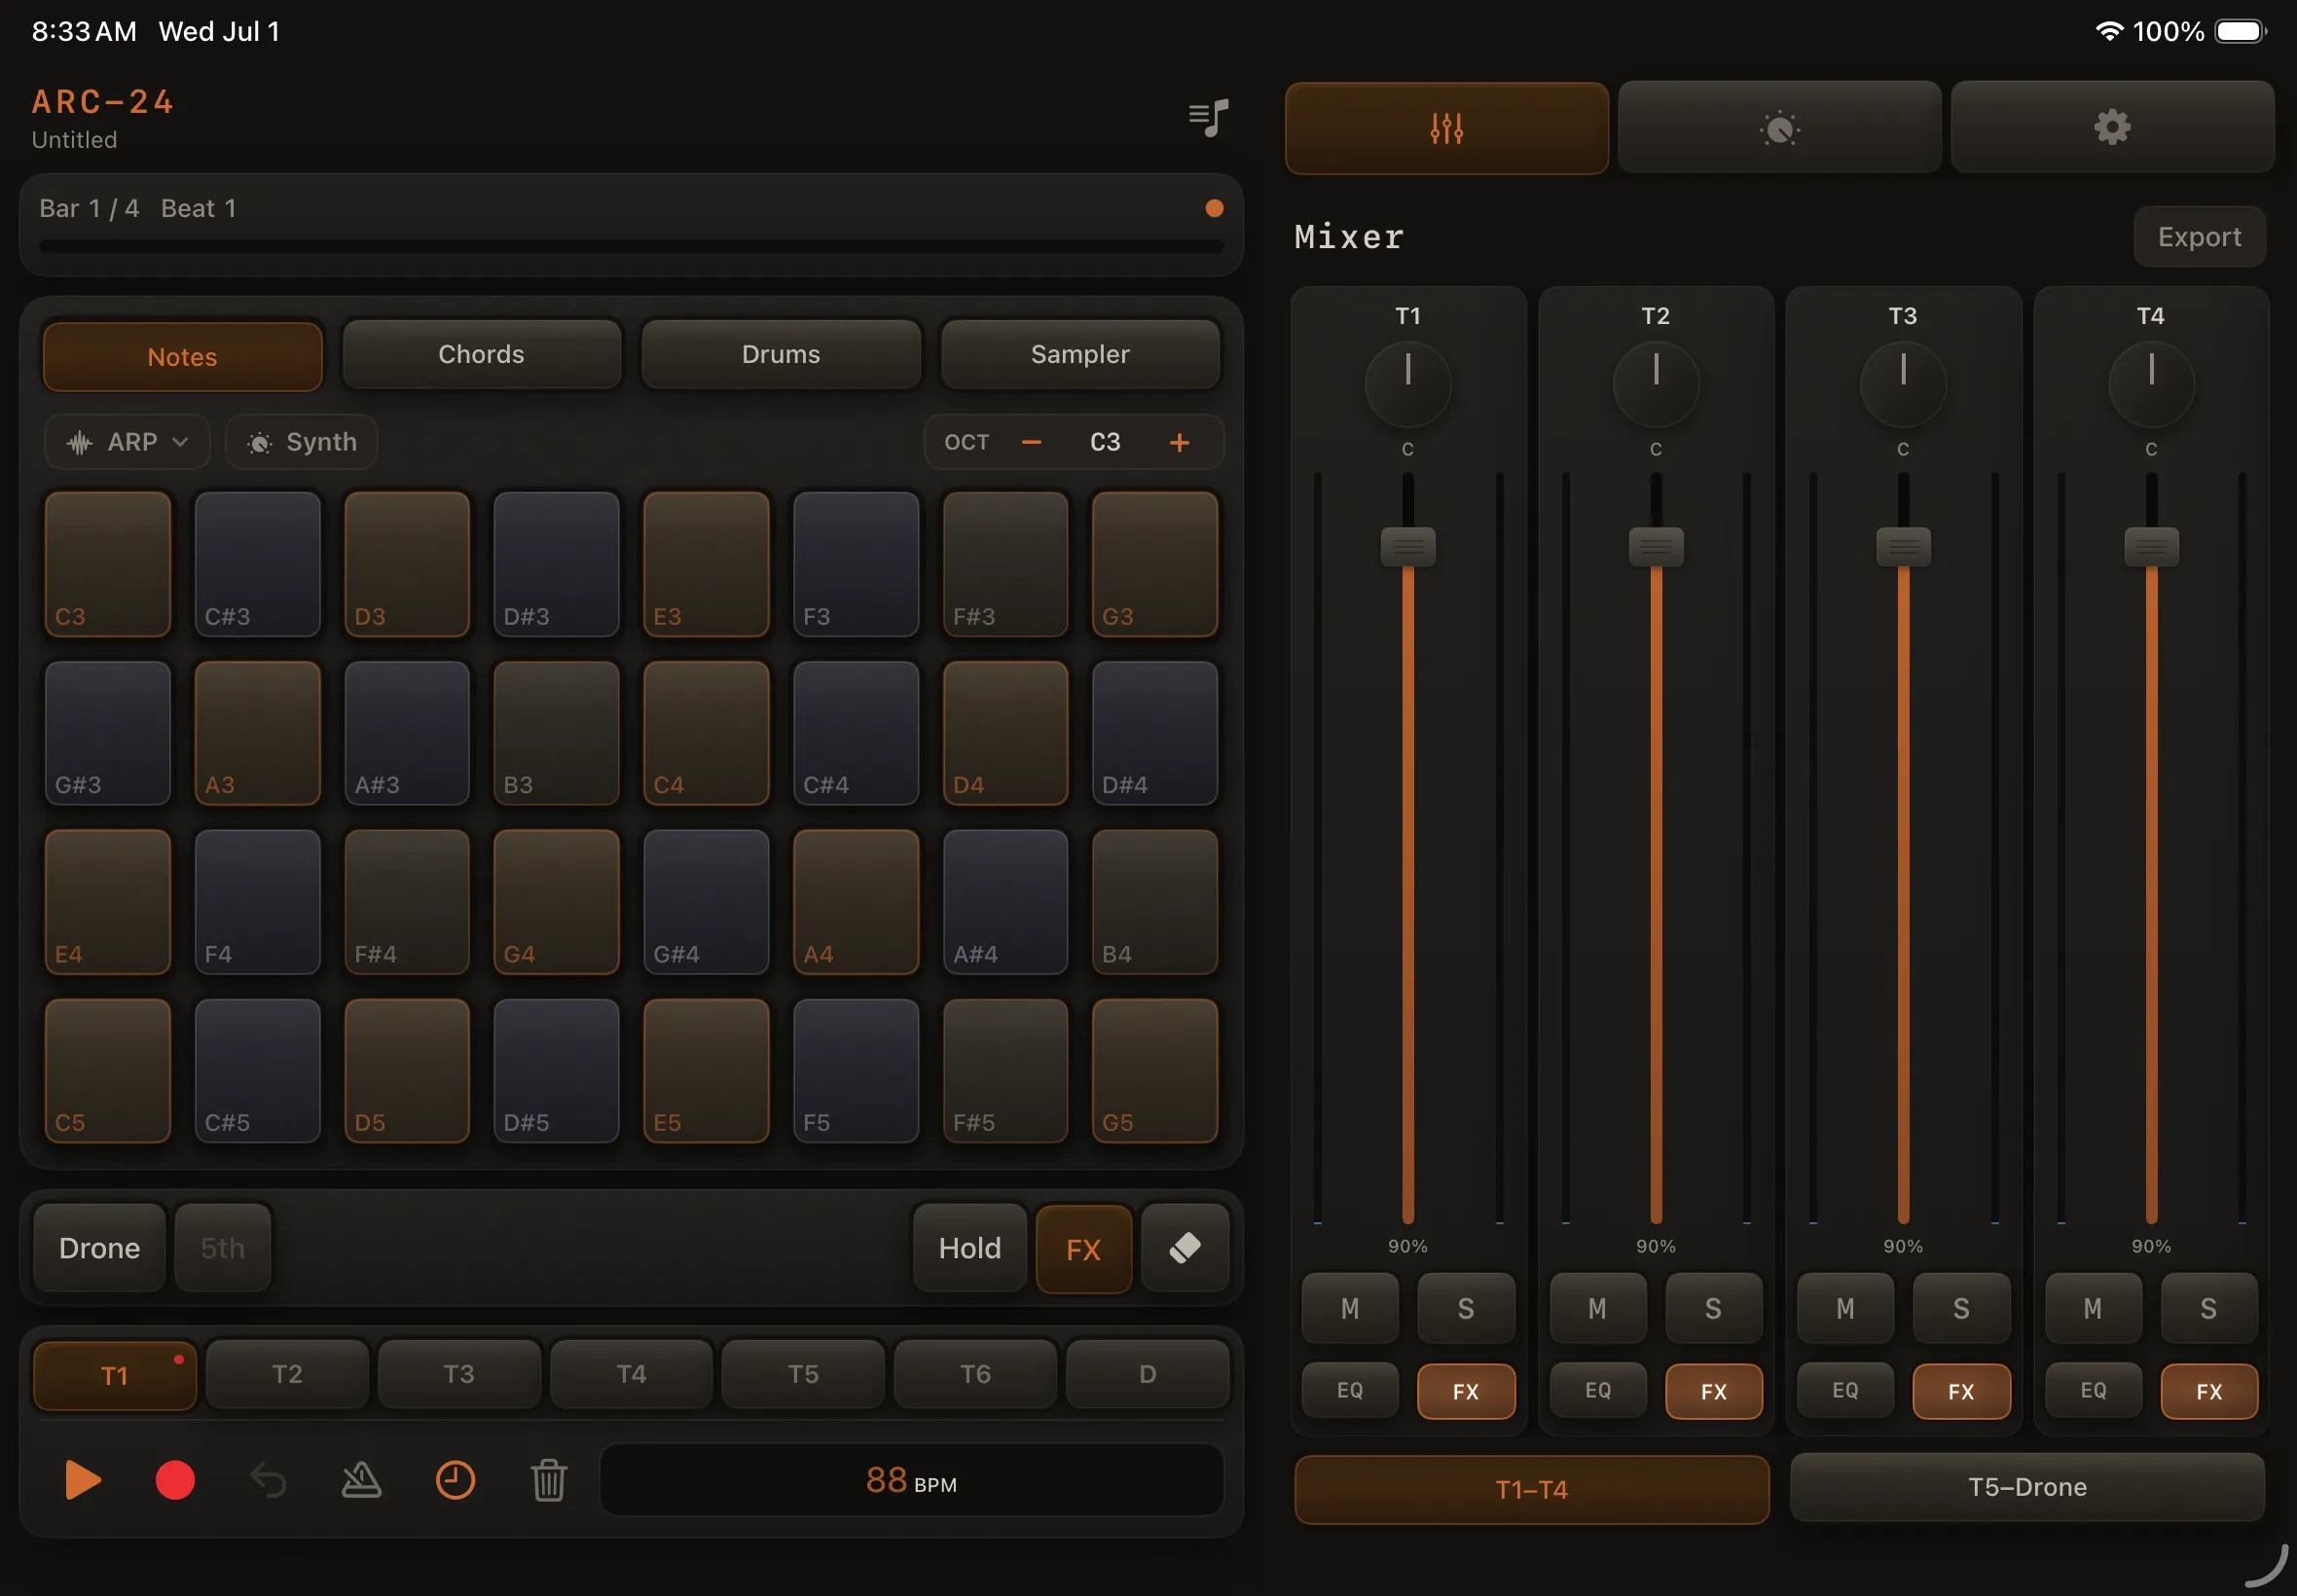Select the D drone track button
The width and height of the screenshot is (2297, 1596).
[1147, 1374]
